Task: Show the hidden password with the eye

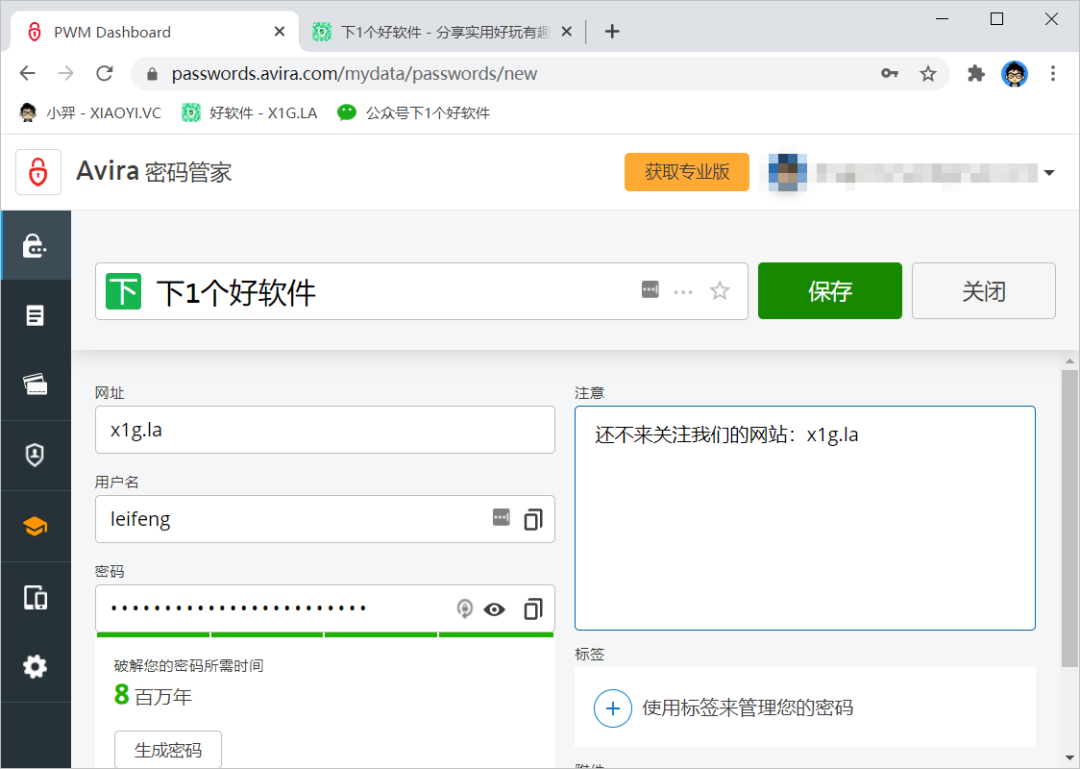Action: coord(495,609)
